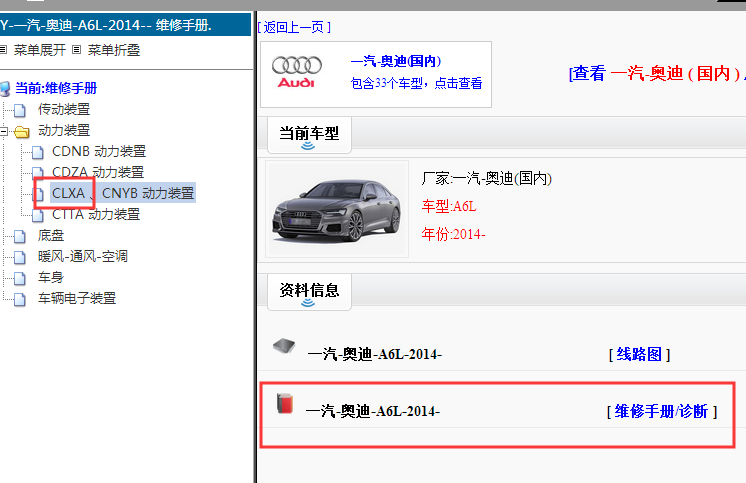Open 车身 tree item

click(x=51, y=277)
